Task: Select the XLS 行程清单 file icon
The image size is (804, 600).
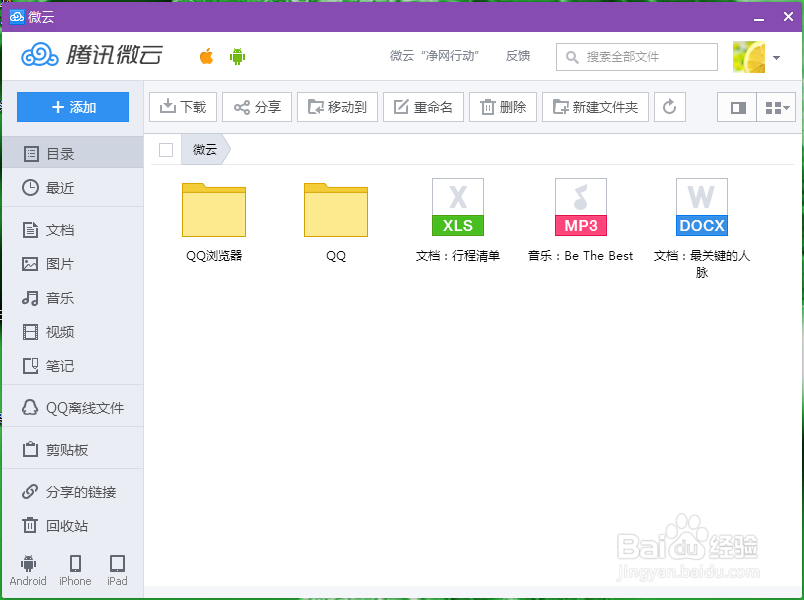Action: click(458, 207)
